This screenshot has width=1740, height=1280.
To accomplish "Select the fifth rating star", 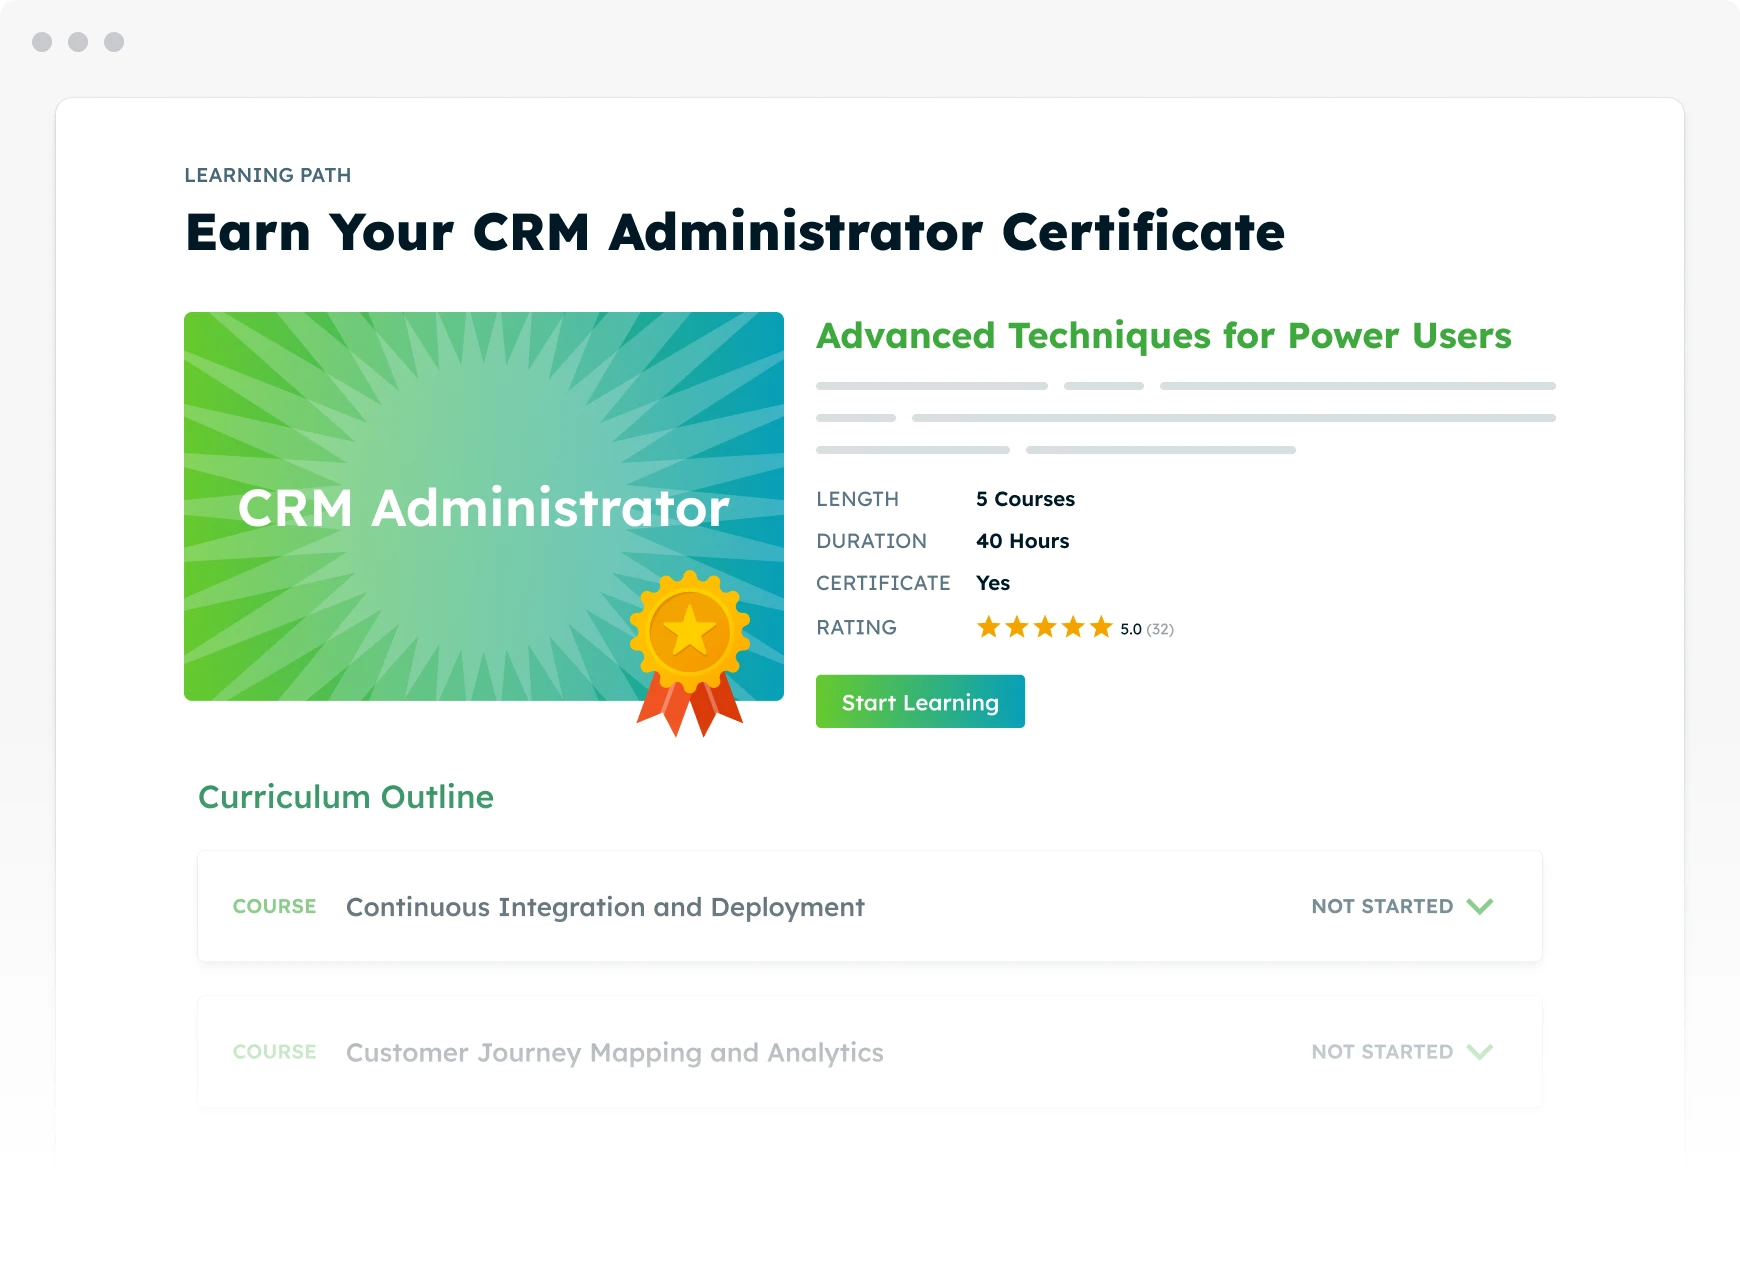I will pyautogui.click(x=1101, y=627).
